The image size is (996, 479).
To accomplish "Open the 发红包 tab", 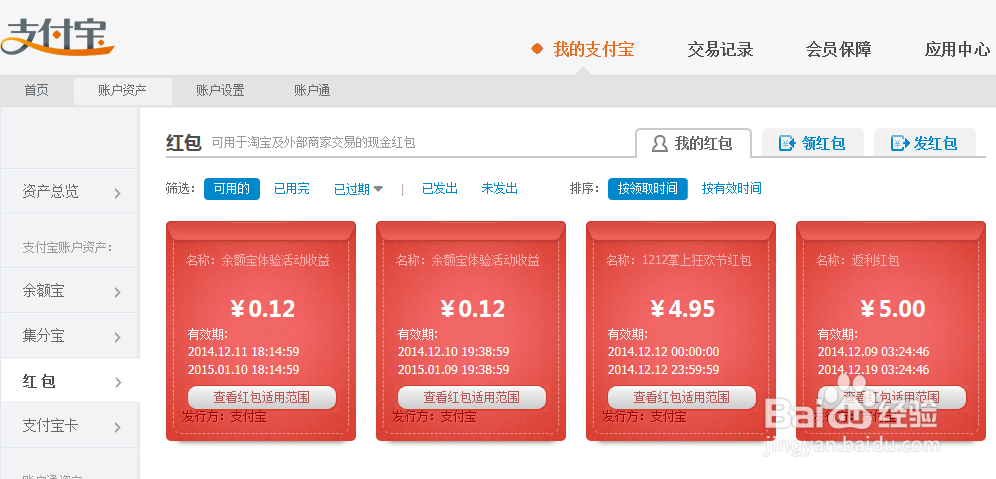I will (925, 143).
